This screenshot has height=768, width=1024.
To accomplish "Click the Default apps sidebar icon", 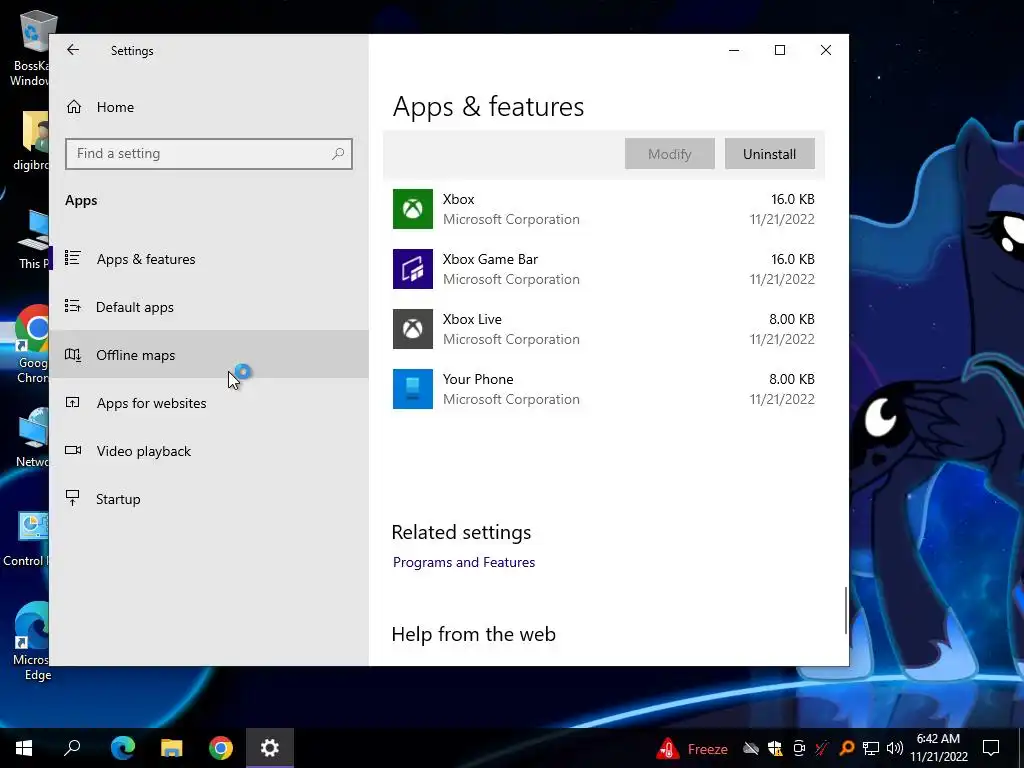I will click(x=72, y=306).
